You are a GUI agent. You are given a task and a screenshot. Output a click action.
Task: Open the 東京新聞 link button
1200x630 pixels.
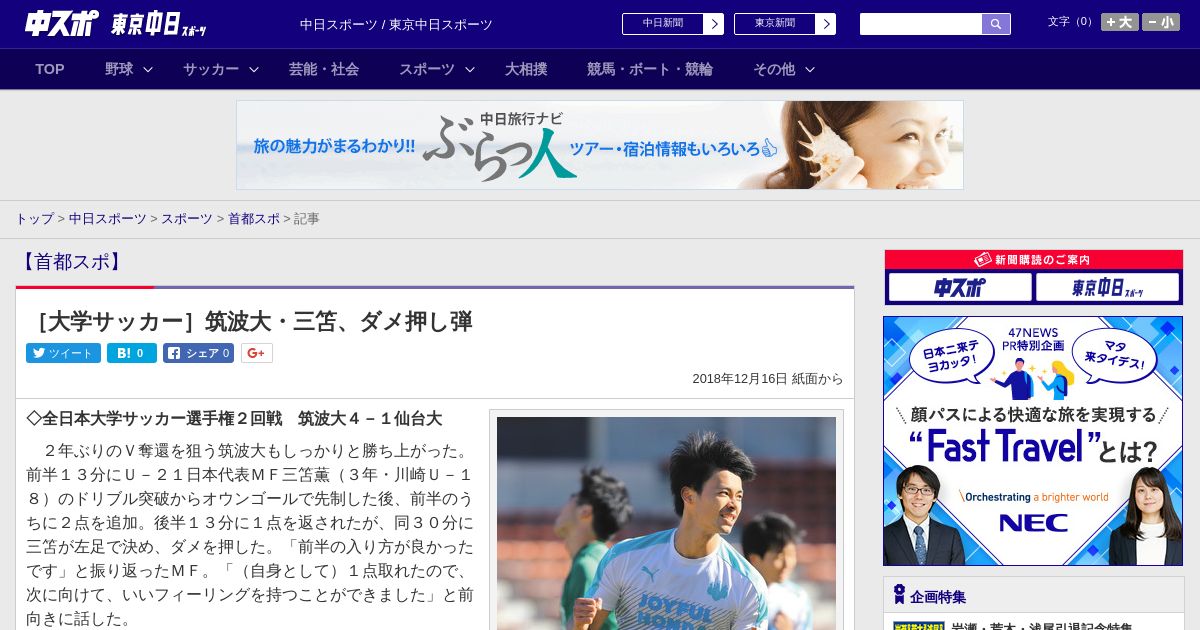click(x=774, y=24)
